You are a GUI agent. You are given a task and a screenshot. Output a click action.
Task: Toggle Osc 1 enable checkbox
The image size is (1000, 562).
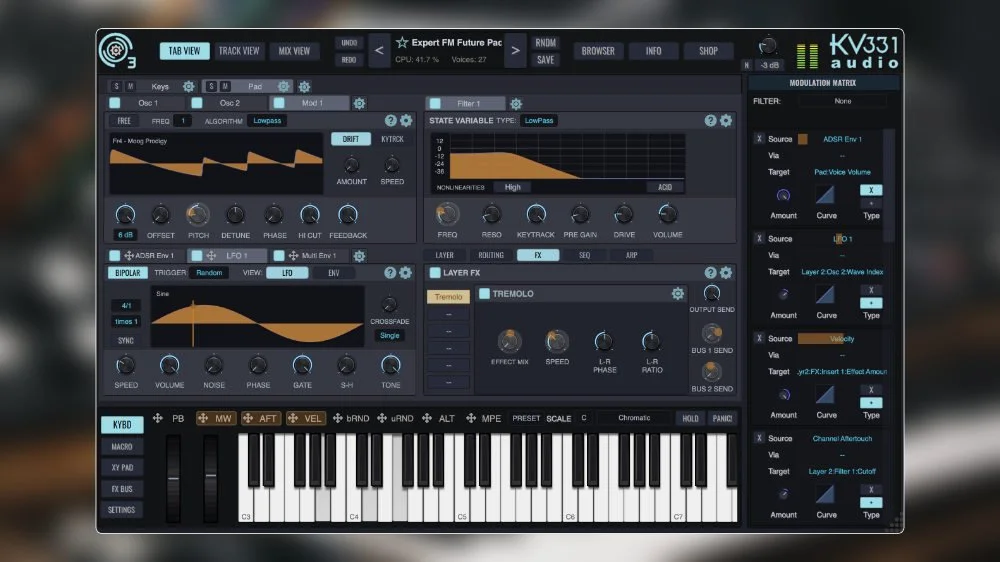[x=115, y=103]
